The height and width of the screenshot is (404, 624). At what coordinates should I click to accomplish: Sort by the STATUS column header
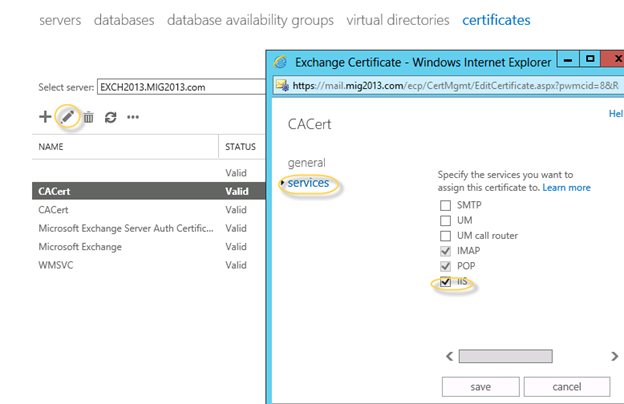pyautogui.click(x=240, y=147)
